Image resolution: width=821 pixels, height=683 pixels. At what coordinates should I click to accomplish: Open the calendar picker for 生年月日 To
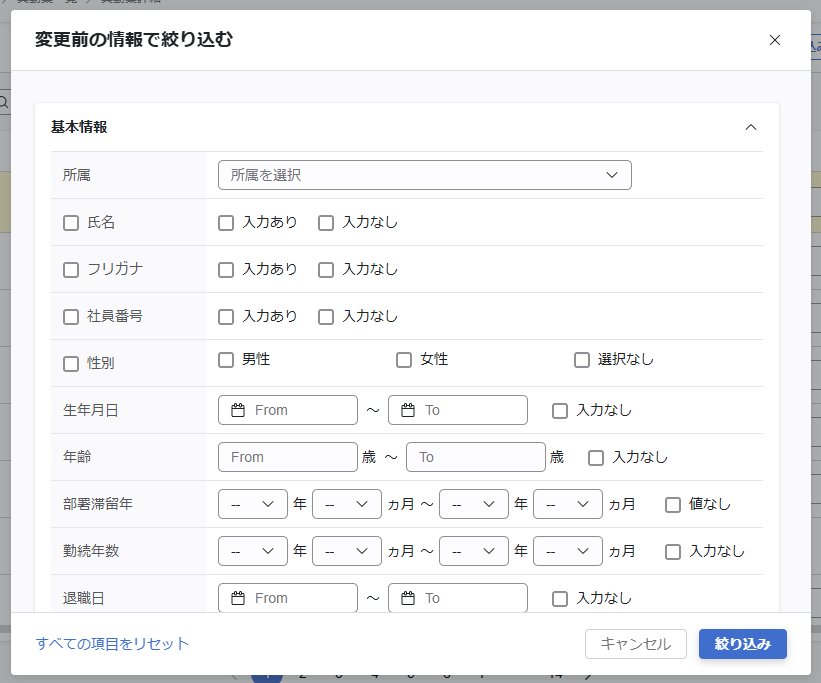(407, 410)
